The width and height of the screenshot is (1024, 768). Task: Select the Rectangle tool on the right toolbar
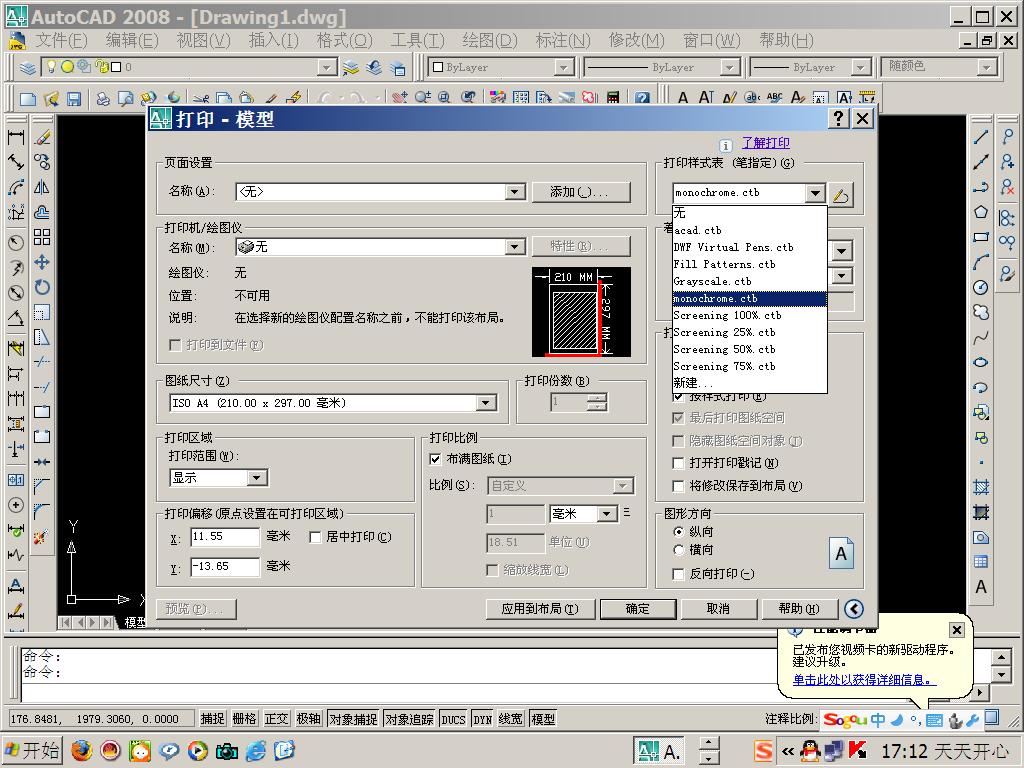click(981, 237)
